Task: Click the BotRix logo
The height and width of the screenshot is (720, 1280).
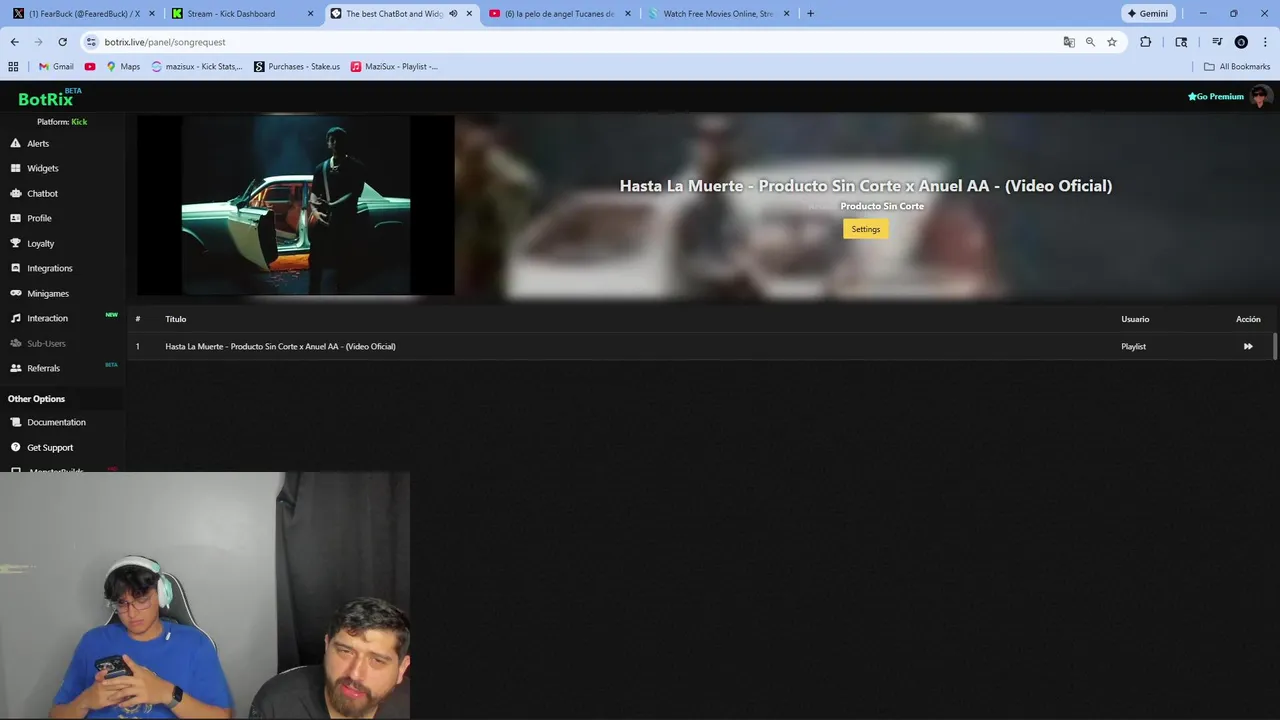Action: (x=47, y=98)
